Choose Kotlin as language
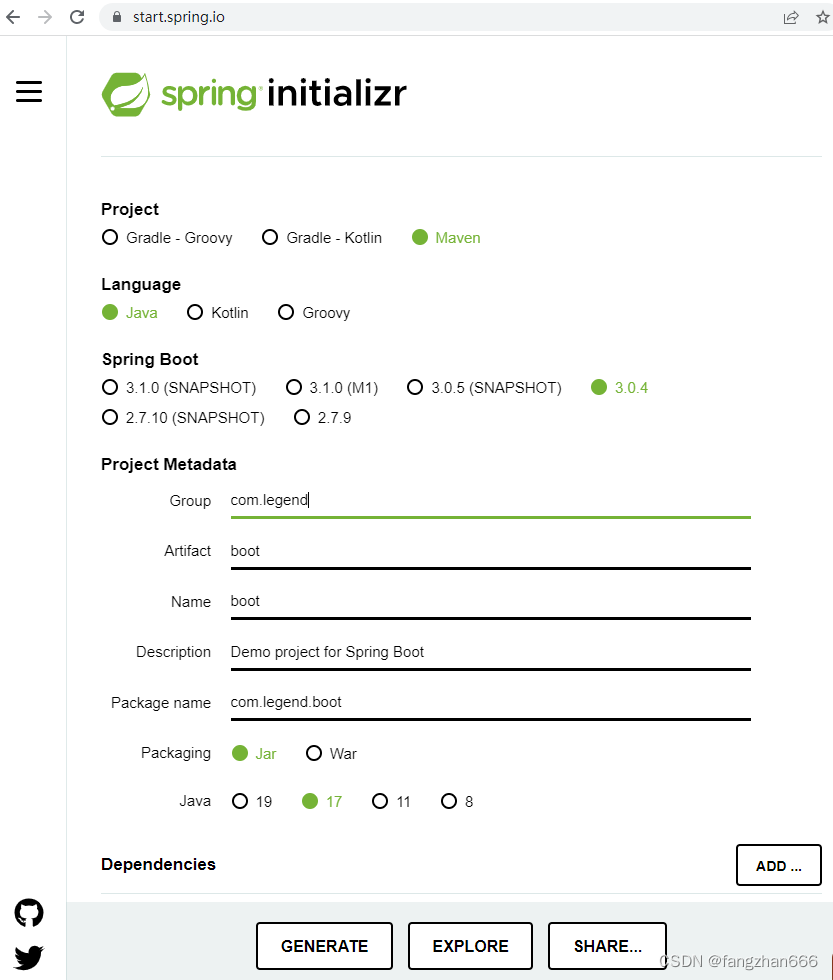Screen dimensions: 833x980 [217, 312]
